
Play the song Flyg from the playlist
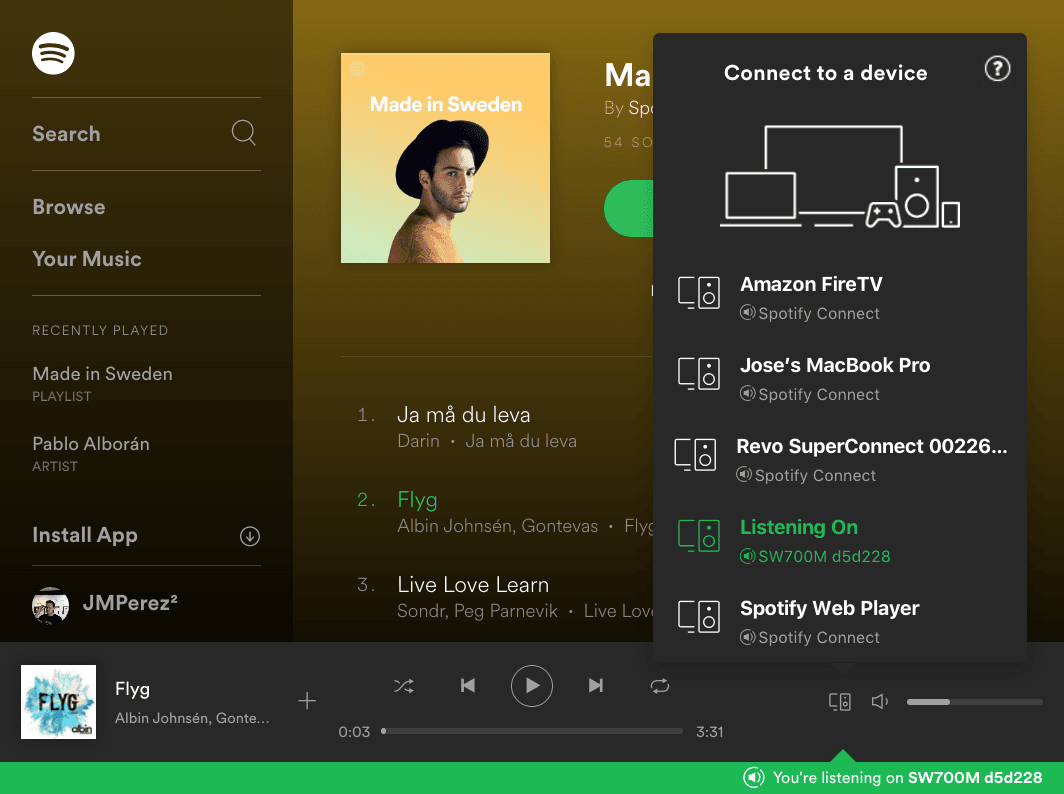click(417, 499)
